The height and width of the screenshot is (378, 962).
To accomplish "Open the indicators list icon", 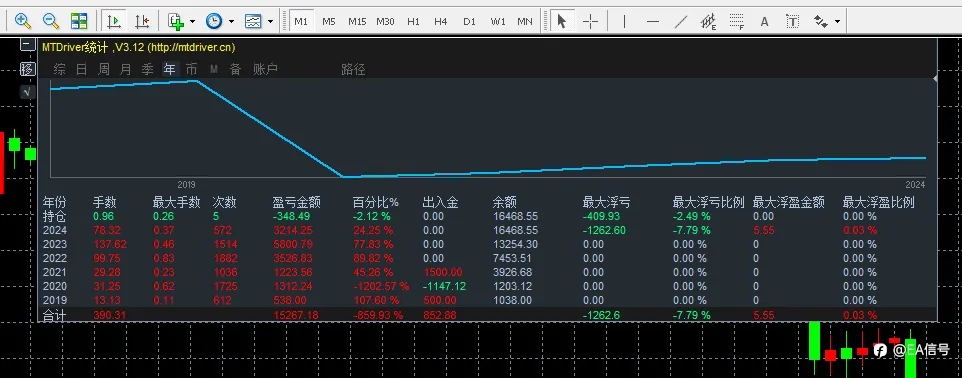I will pyautogui.click(x=176, y=21).
